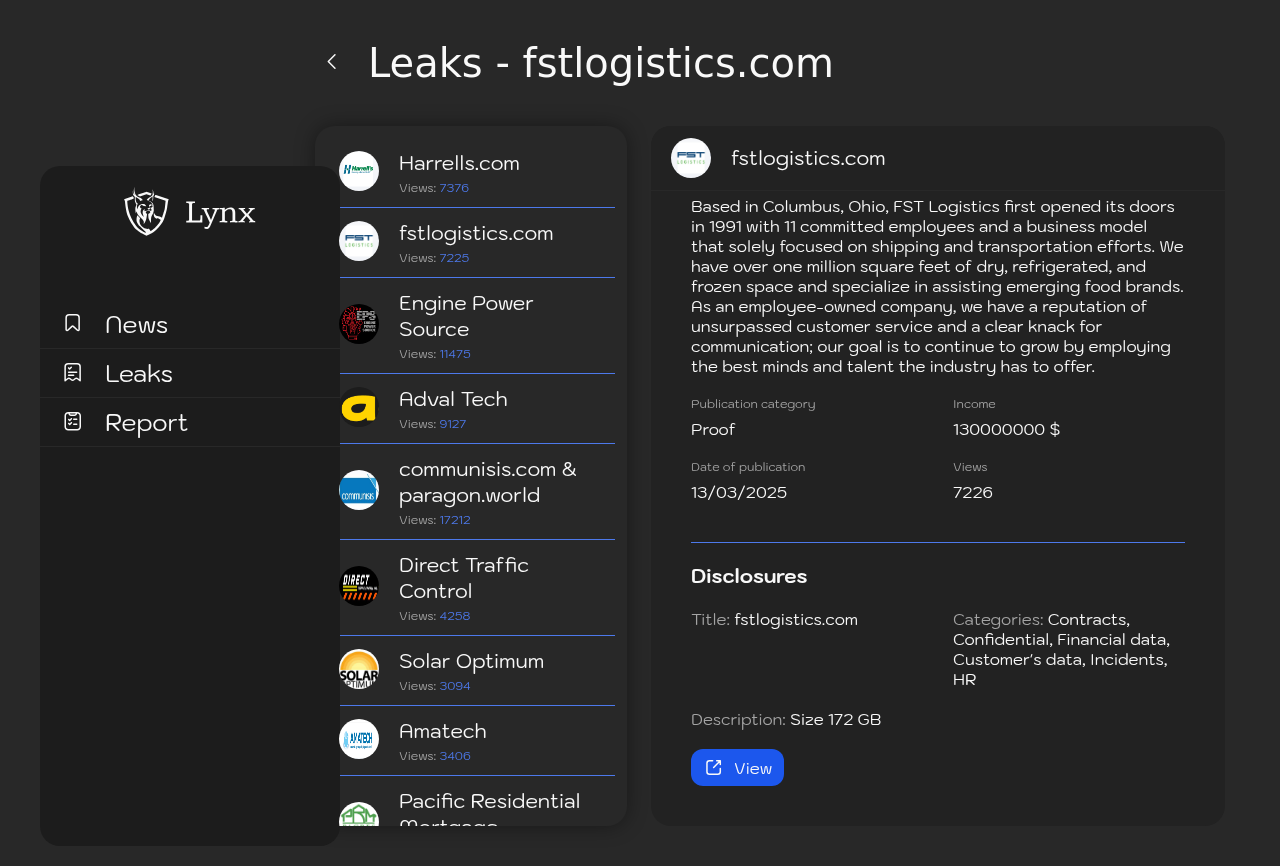Screen dimensions: 1280x866
Task: Click the income value 130000000 $
Action: (1006, 430)
